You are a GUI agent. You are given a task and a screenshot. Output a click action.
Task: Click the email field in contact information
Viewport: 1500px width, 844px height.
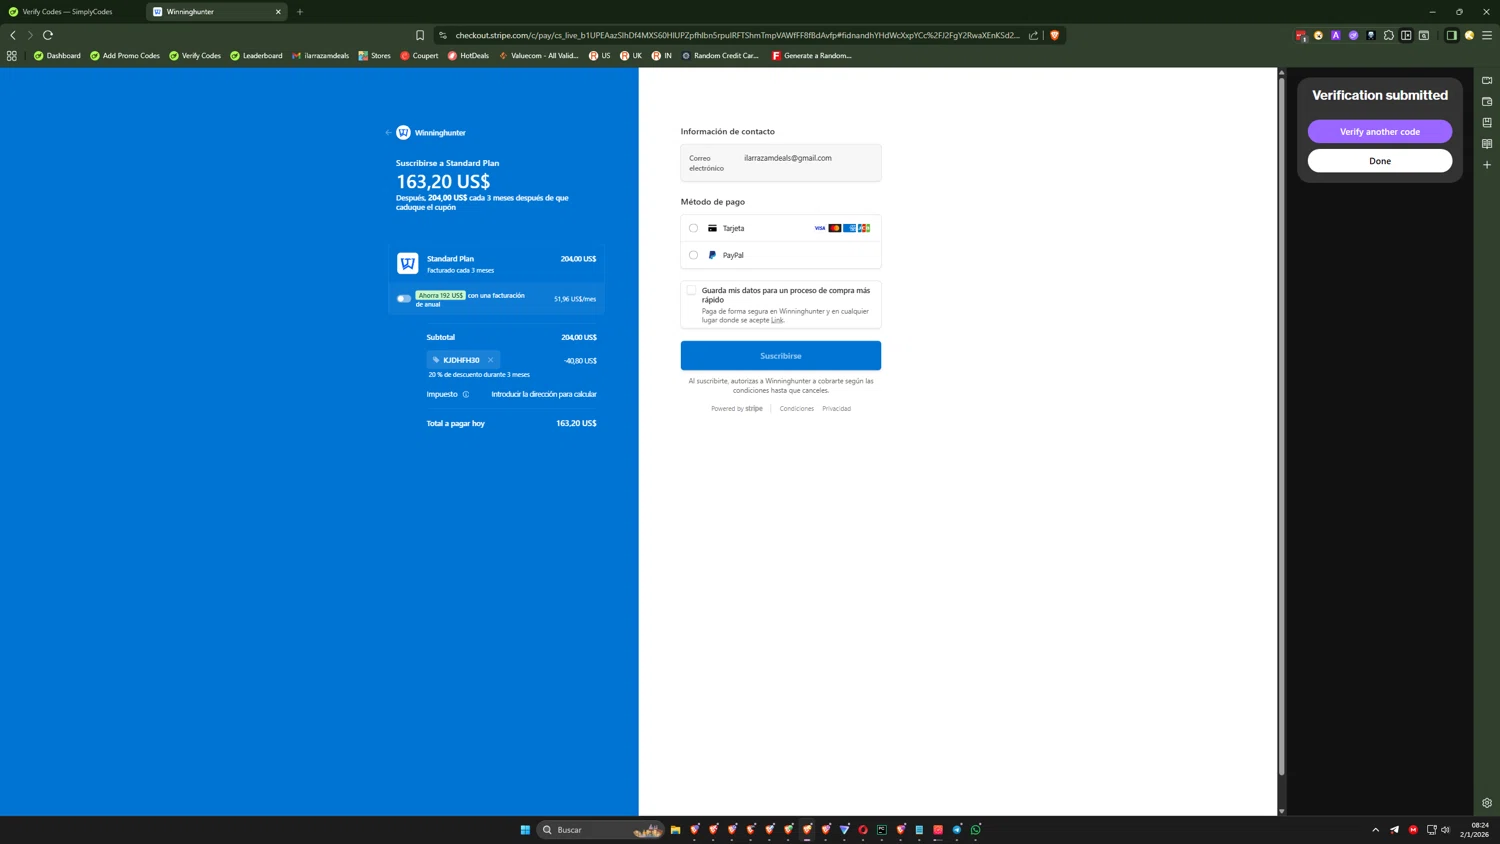781,163
